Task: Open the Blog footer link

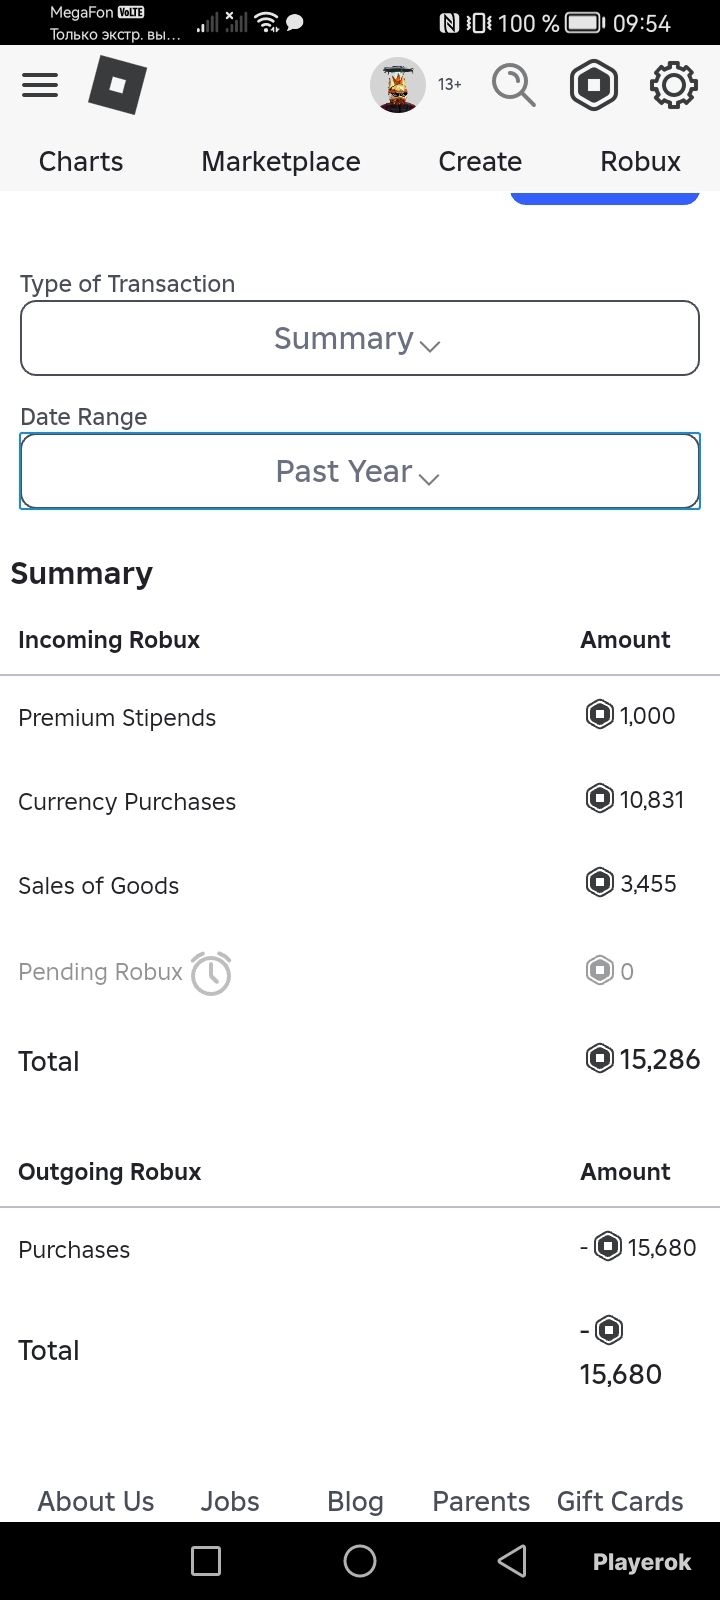Action: tap(355, 1501)
